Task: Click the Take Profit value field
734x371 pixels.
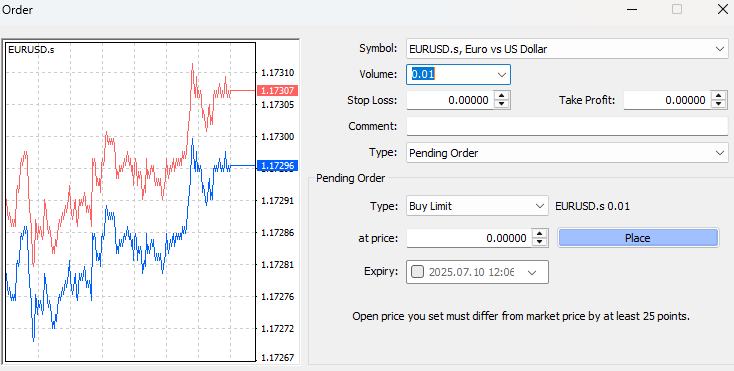Action: click(x=668, y=100)
